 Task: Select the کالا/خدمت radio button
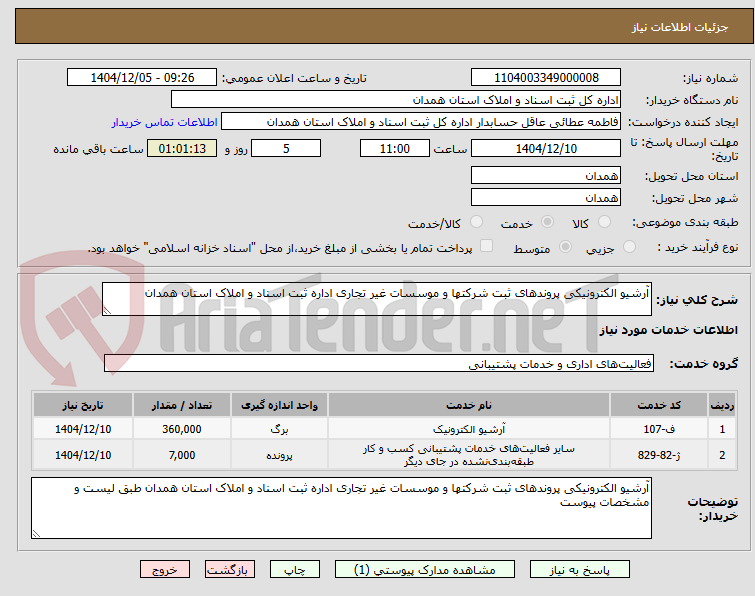(x=476, y=222)
